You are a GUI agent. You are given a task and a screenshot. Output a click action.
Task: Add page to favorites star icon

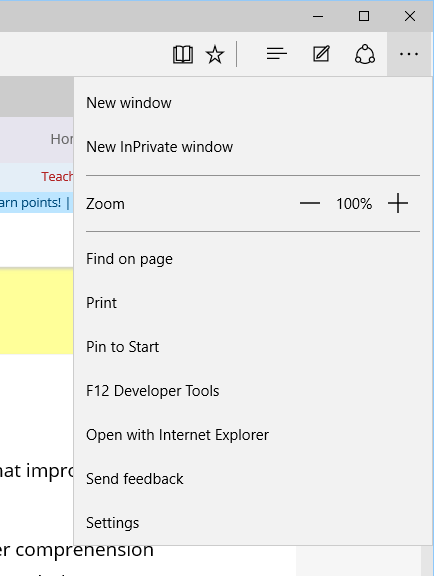click(215, 54)
